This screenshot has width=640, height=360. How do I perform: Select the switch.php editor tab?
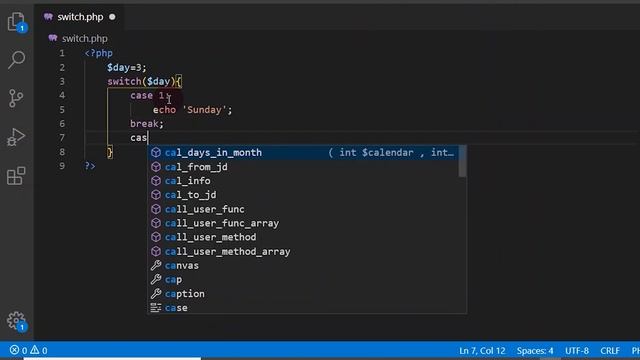(80, 17)
